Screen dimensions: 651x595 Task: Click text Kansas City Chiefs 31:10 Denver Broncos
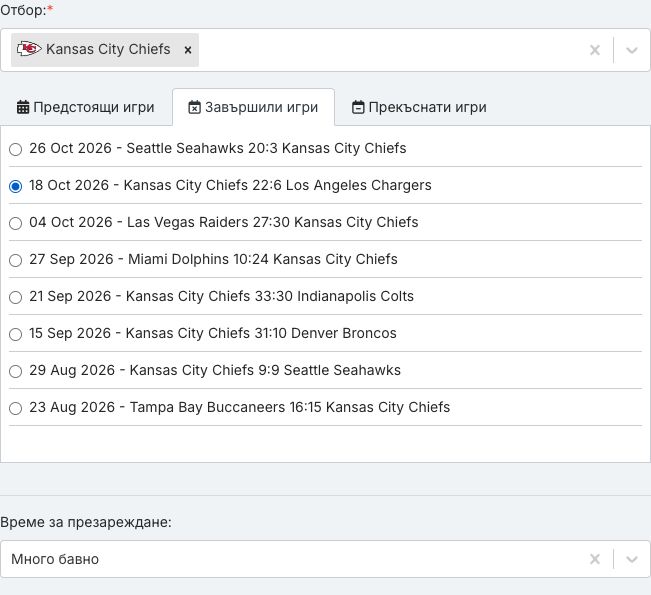coord(261,333)
